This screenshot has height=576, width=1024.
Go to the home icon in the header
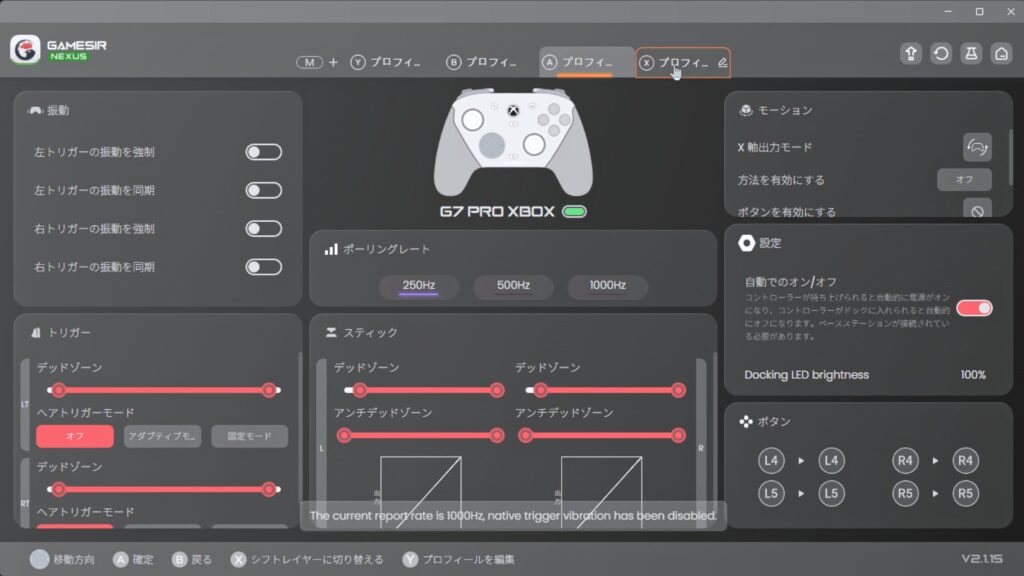click(1001, 54)
